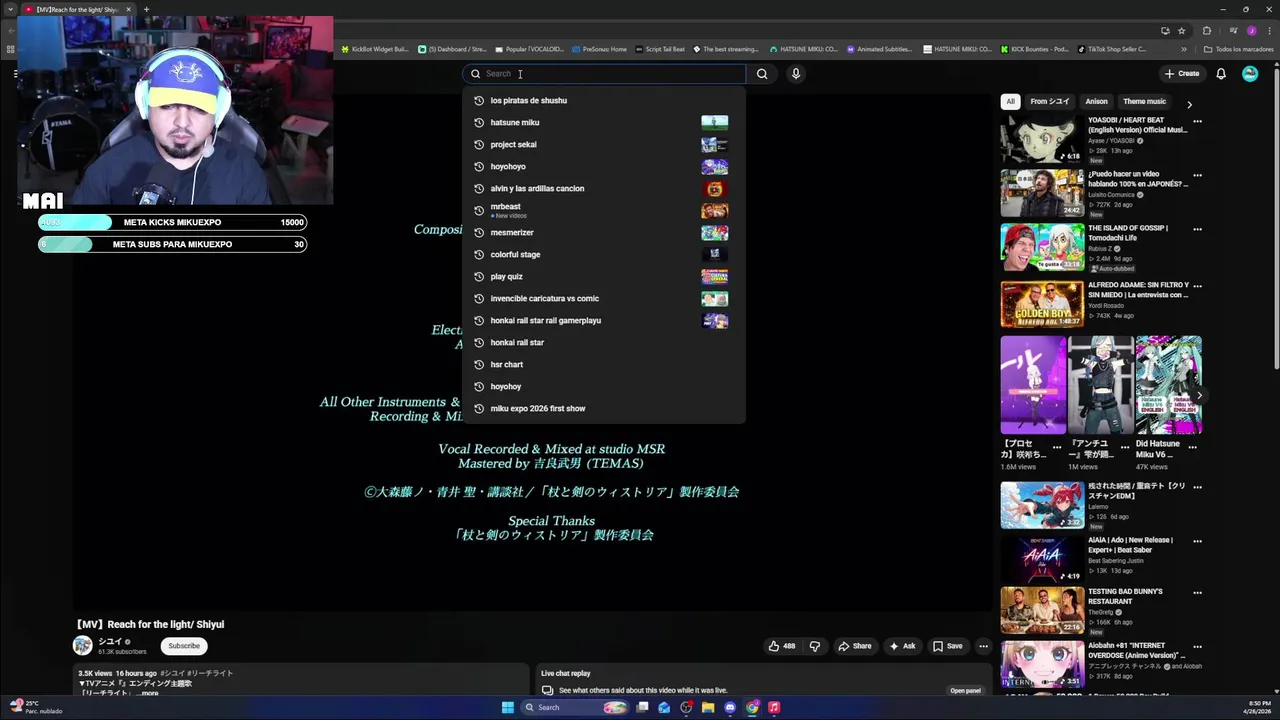1280x720 pixels.
Task: Show more filter chips with right arrow
Action: click(1189, 104)
